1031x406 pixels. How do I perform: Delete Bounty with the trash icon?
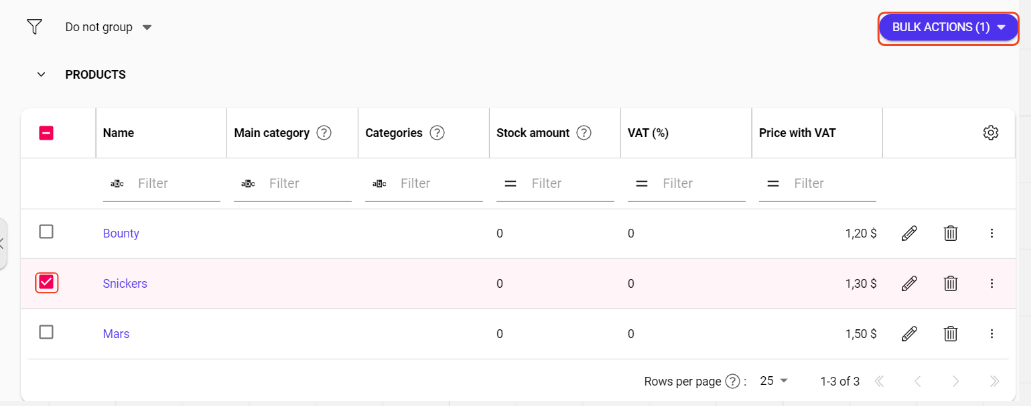point(950,233)
